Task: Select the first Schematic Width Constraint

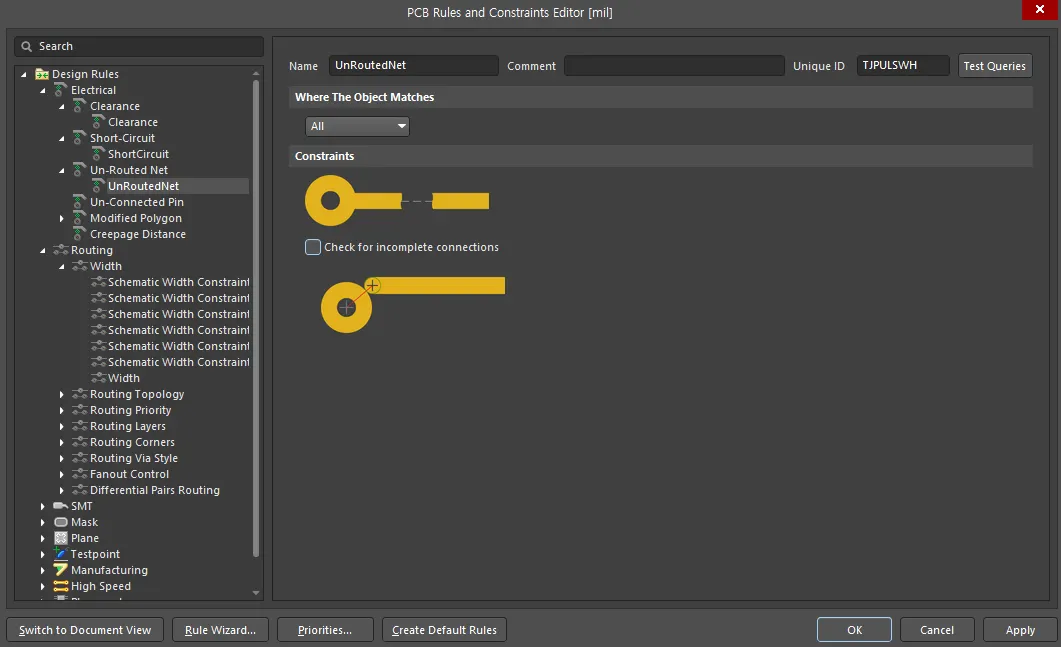Action: tap(179, 282)
